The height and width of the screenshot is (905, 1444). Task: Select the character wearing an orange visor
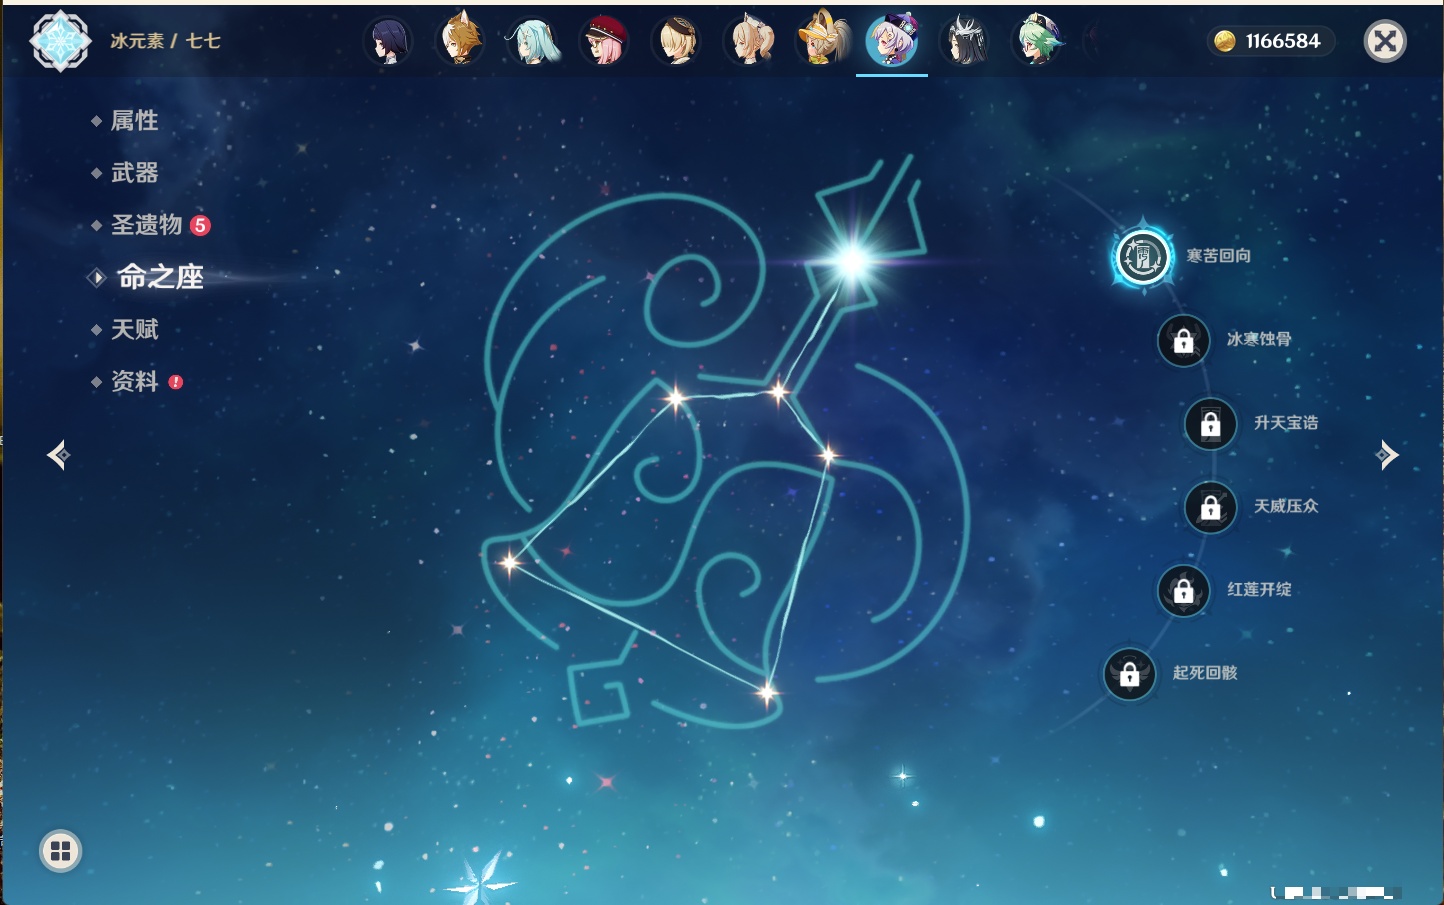[x=821, y=41]
